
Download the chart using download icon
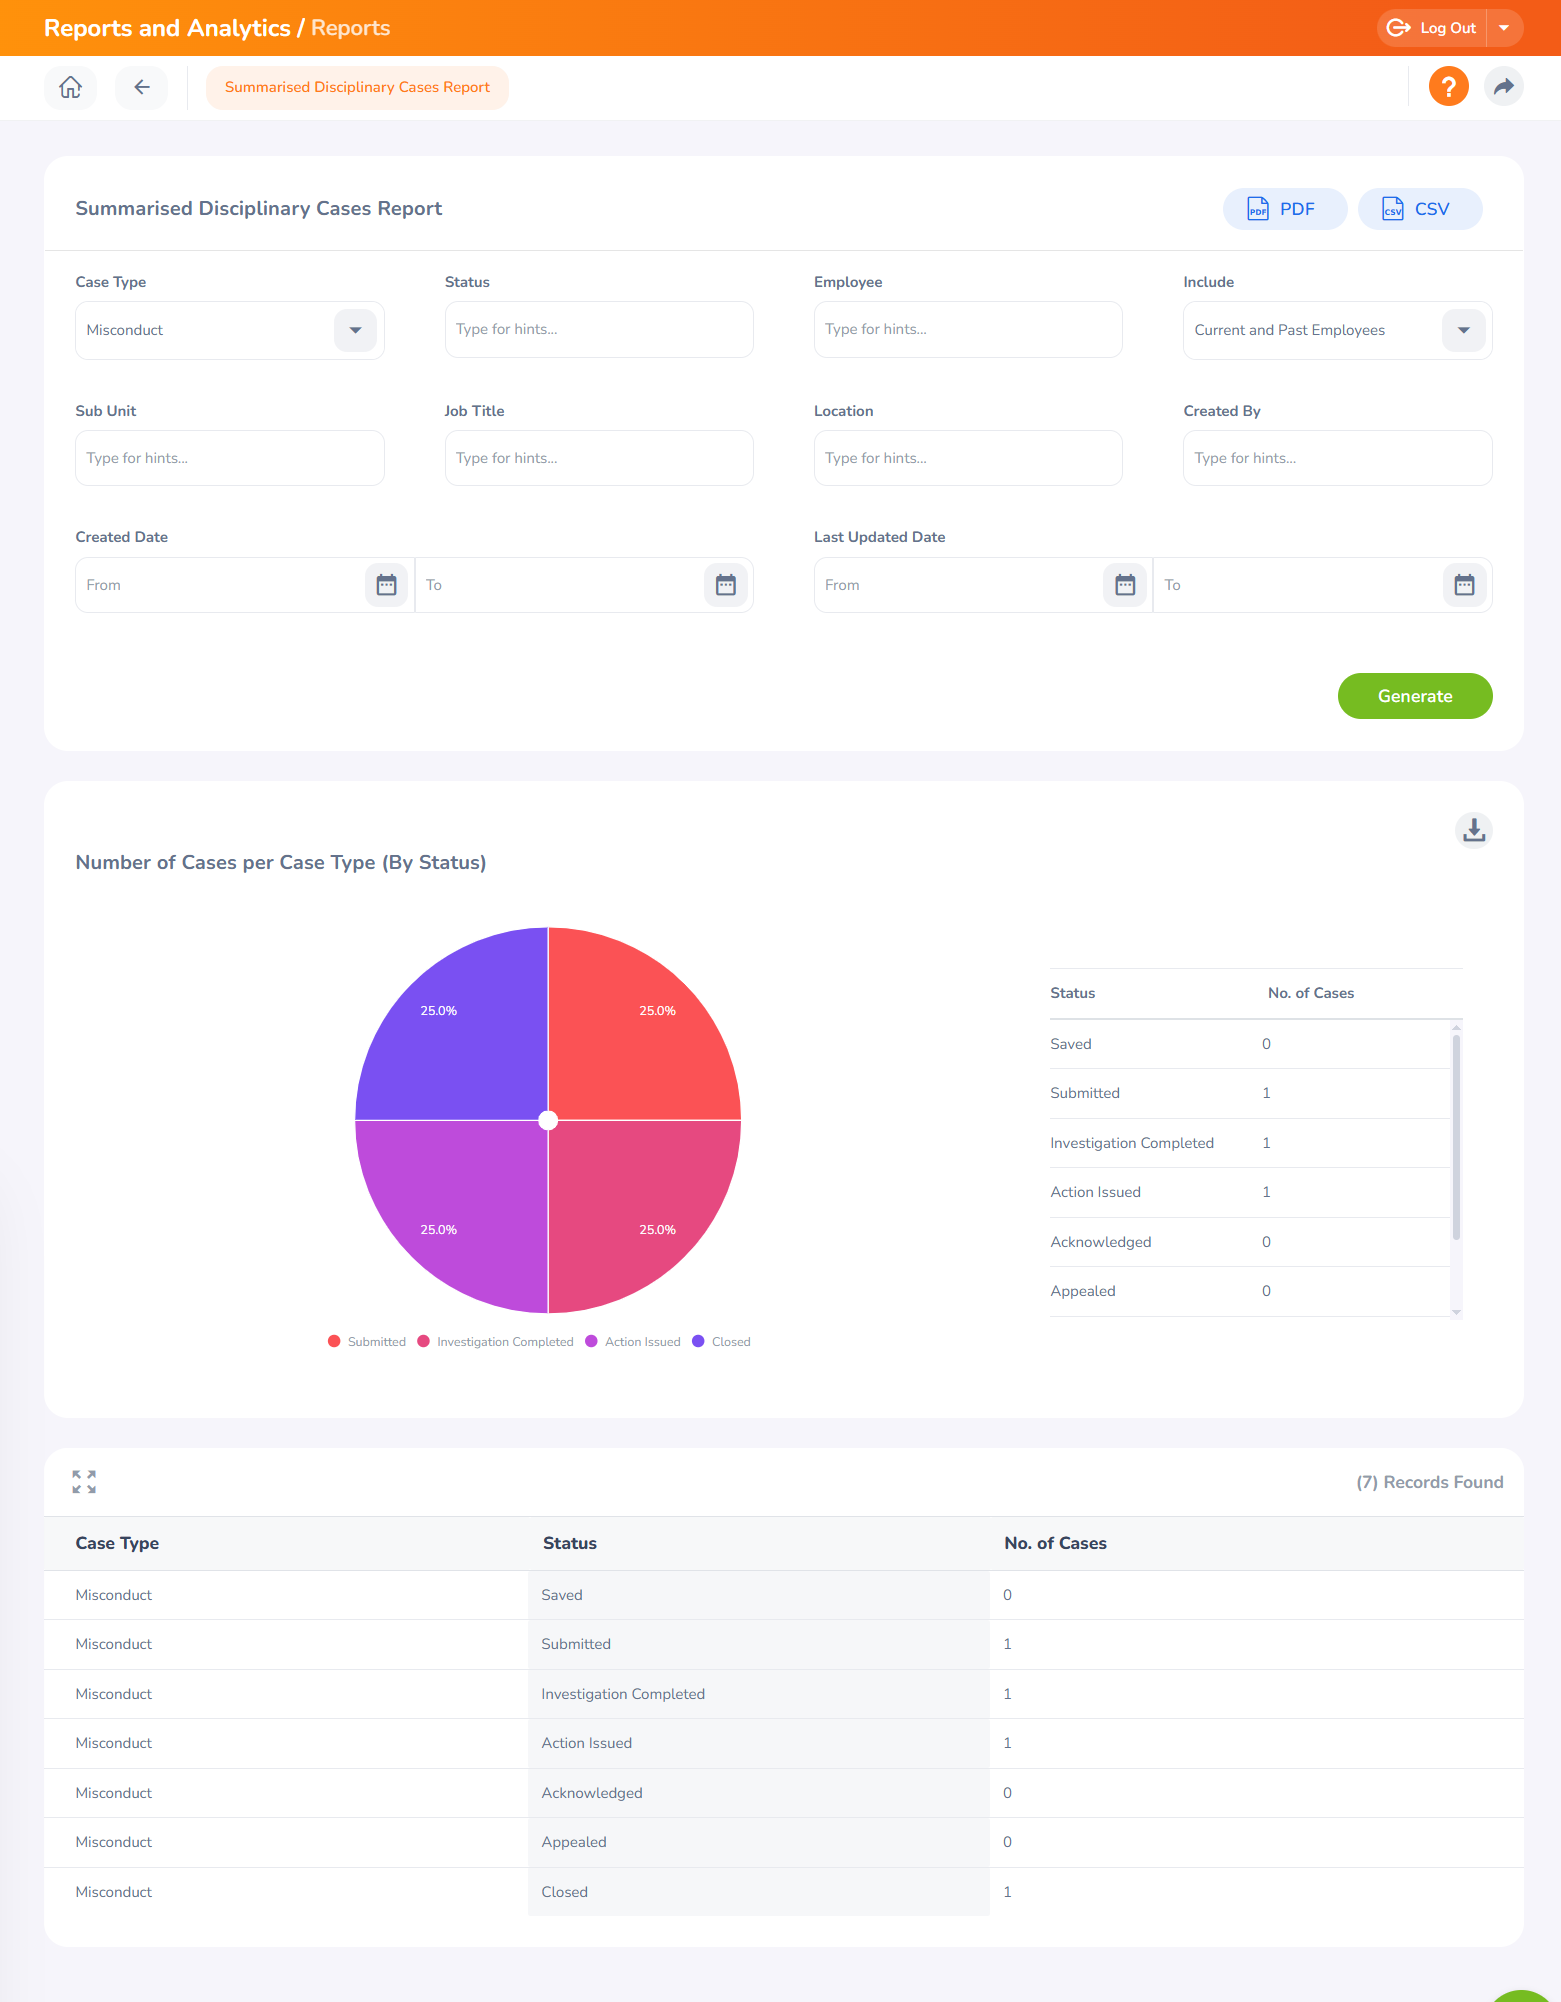click(x=1473, y=830)
